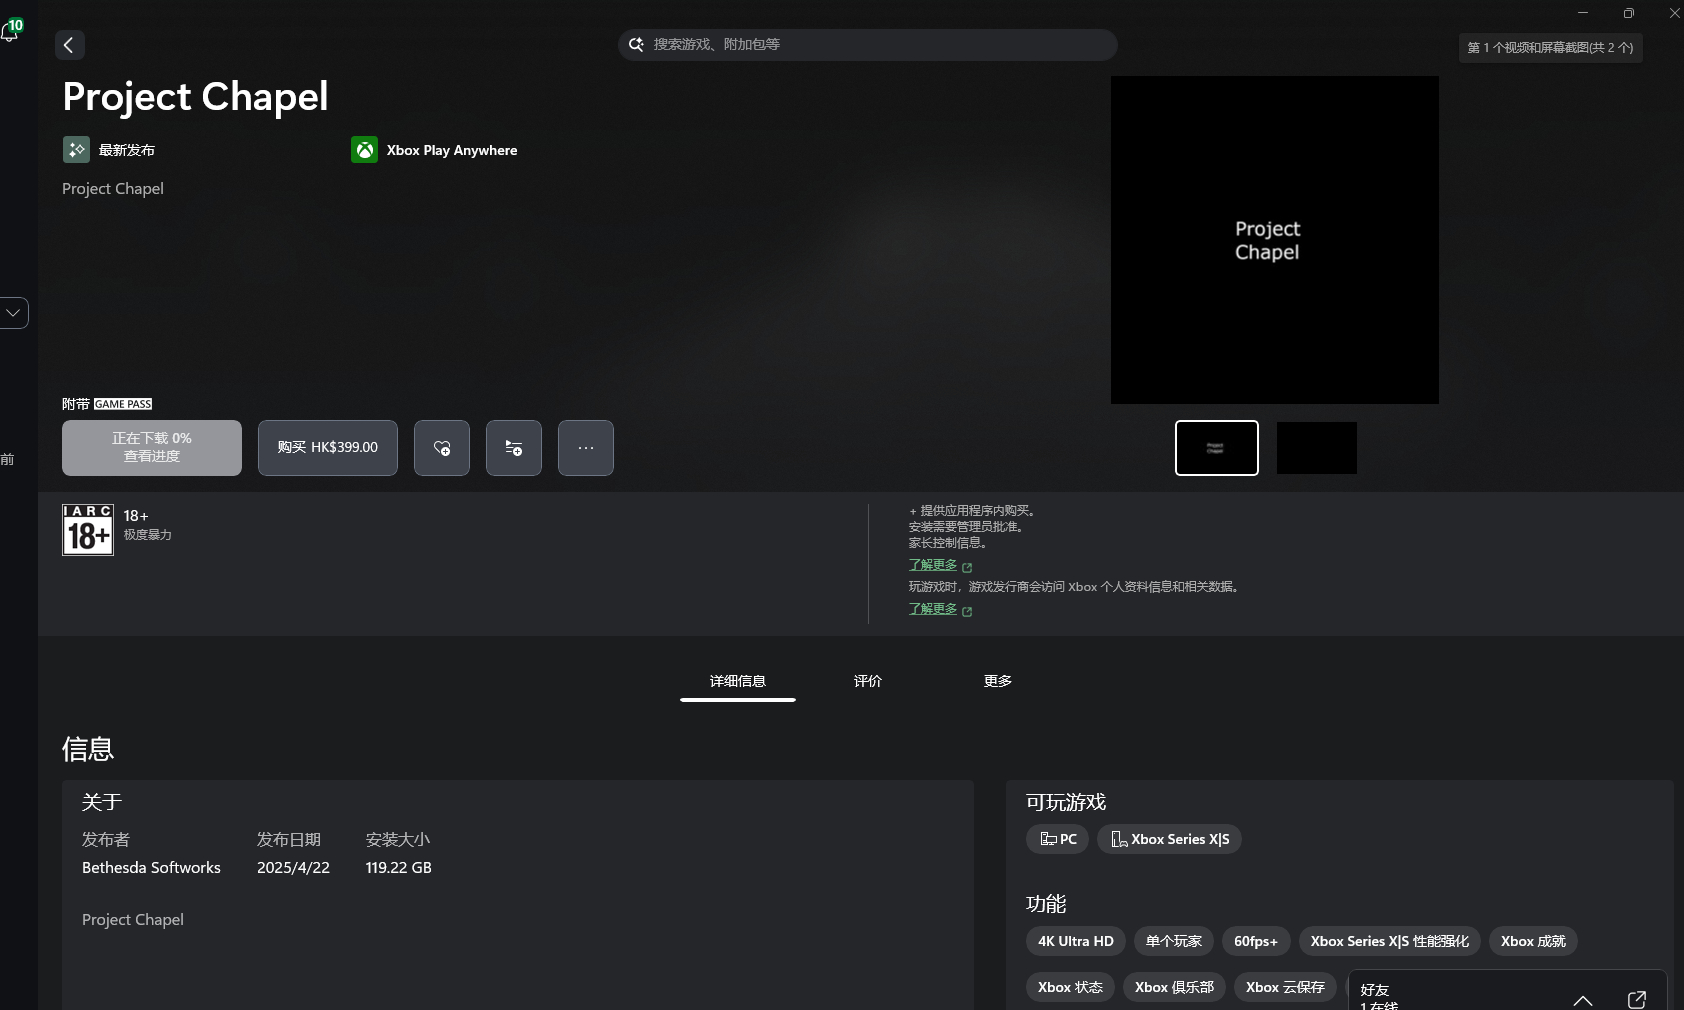Open the large Project Chapel screenshot
Image resolution: width=1684 pixels, height=1010 pixels.
[x=1275, y=240]
